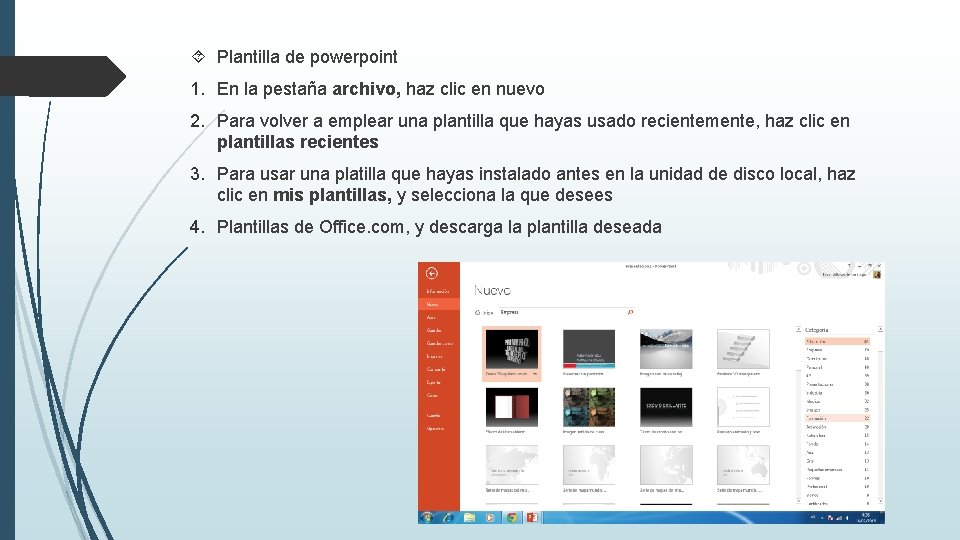The image size is (960, 540).
Task: Choose the third gray world map template
Action: click(666, 465)
